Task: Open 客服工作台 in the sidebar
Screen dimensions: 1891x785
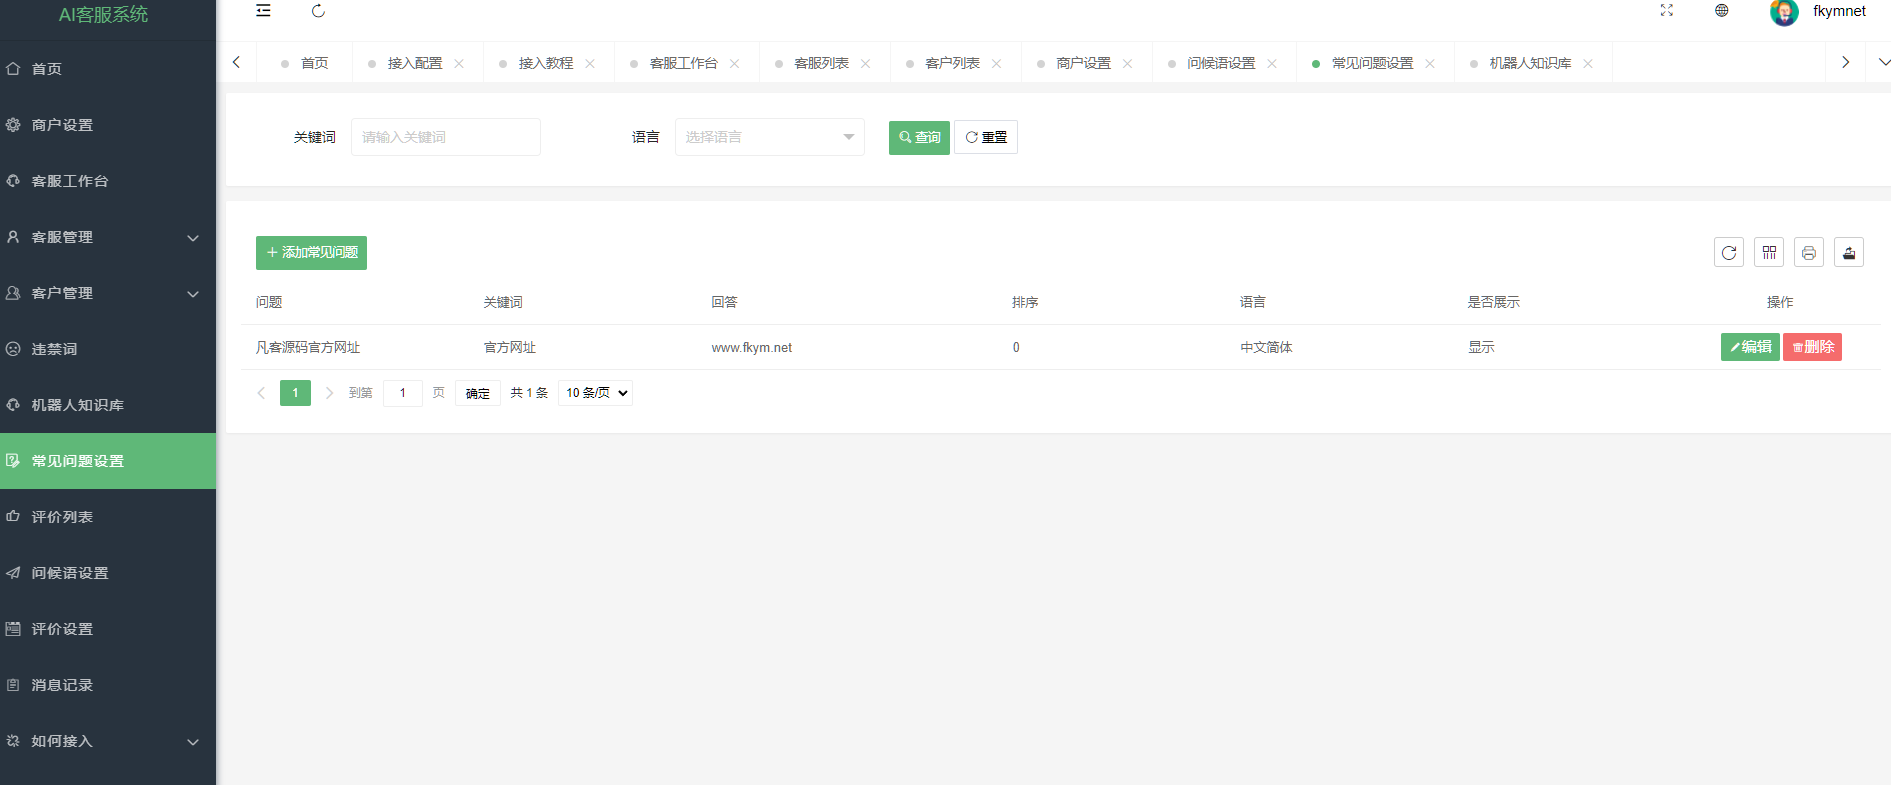Action: click(108, 181)
